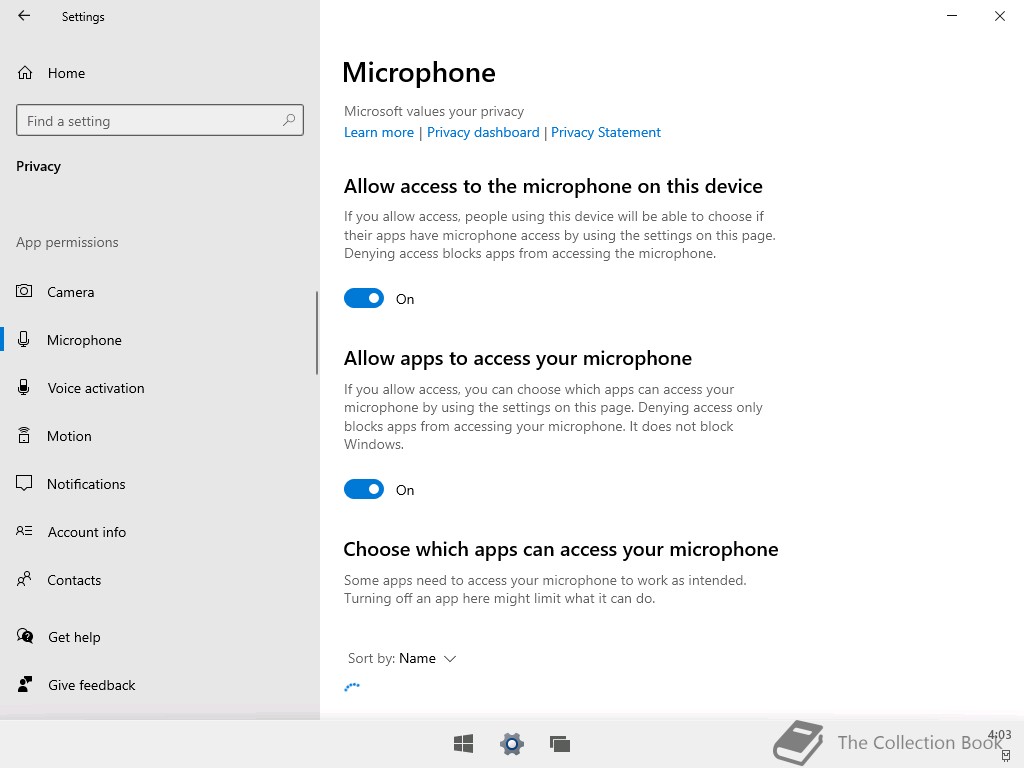Open the Privacy Statement link
This screenshot has height=768, width=1024.
[606, 133]
